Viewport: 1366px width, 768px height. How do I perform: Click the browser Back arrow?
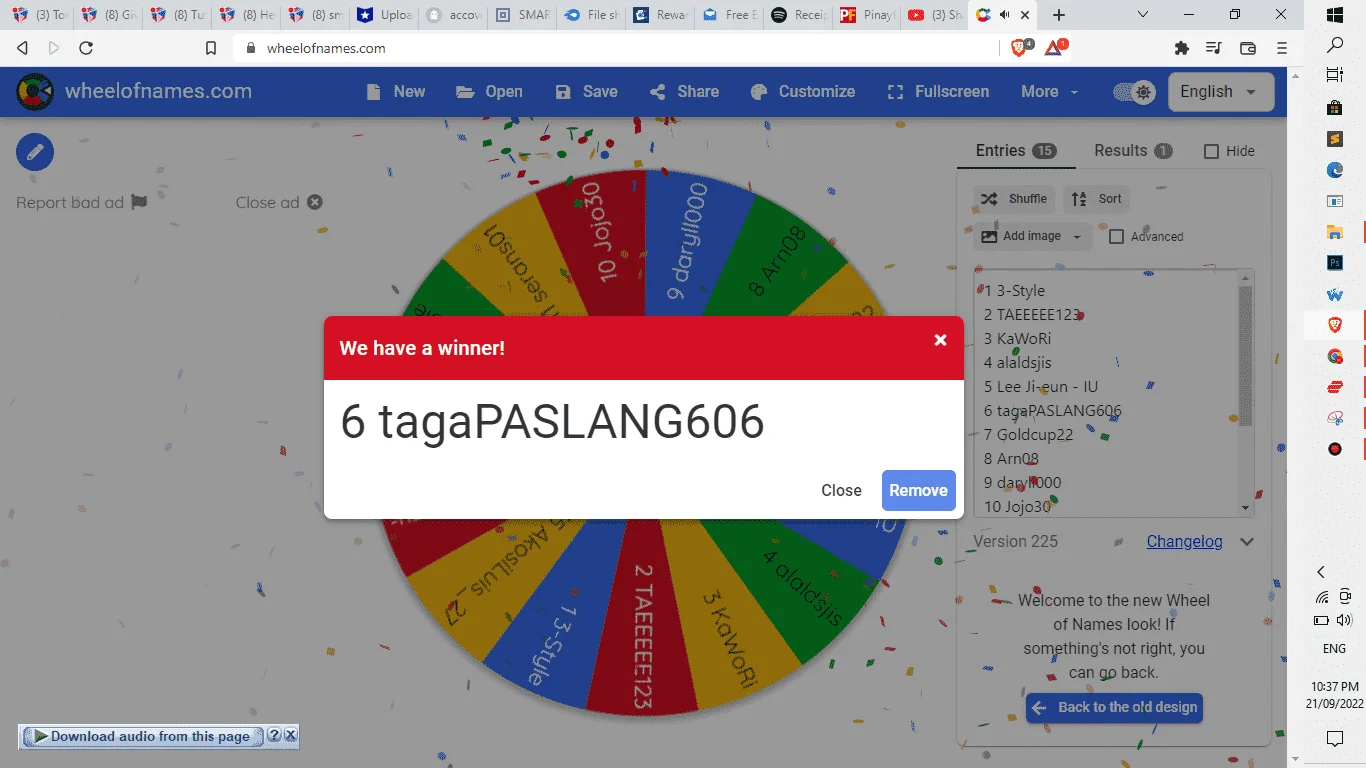23,48
